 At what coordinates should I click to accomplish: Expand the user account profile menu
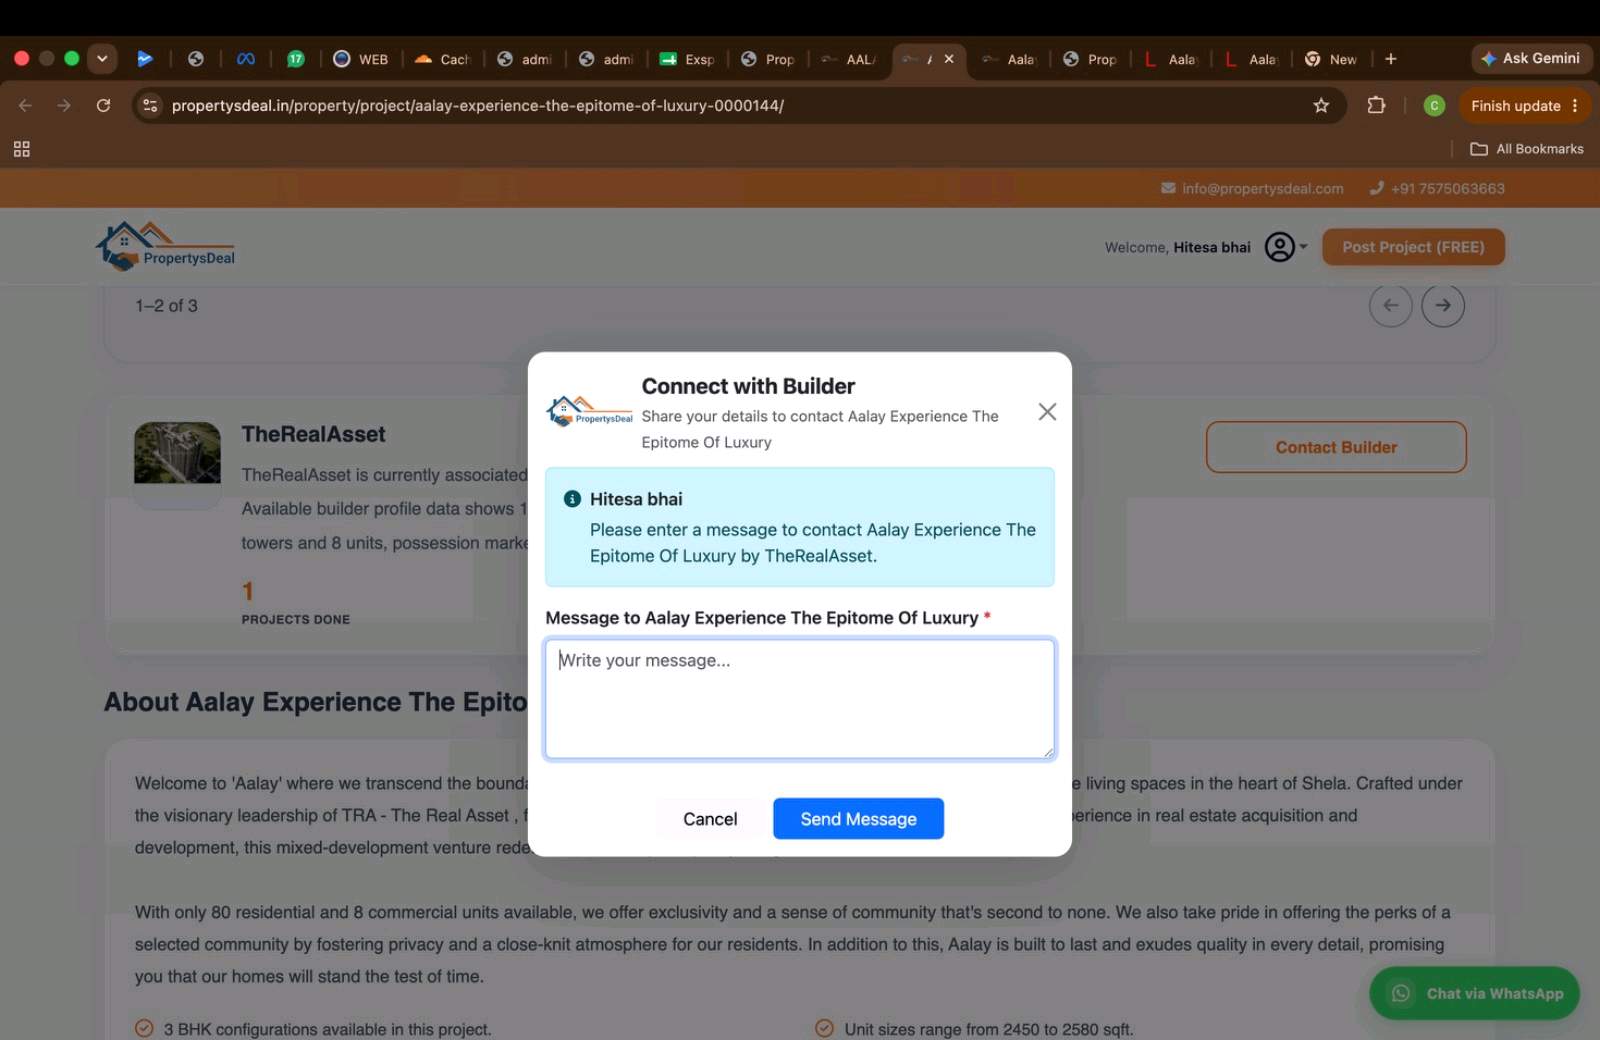coord(1285,247)
